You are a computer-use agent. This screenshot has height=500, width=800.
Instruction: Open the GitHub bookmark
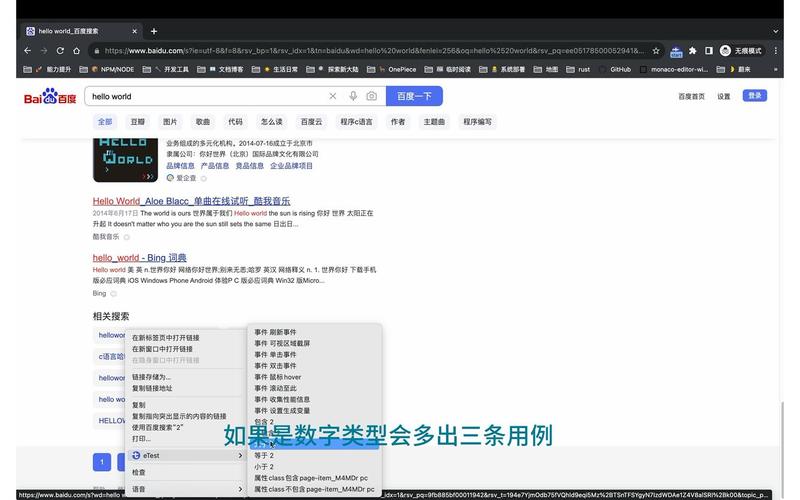615,69
